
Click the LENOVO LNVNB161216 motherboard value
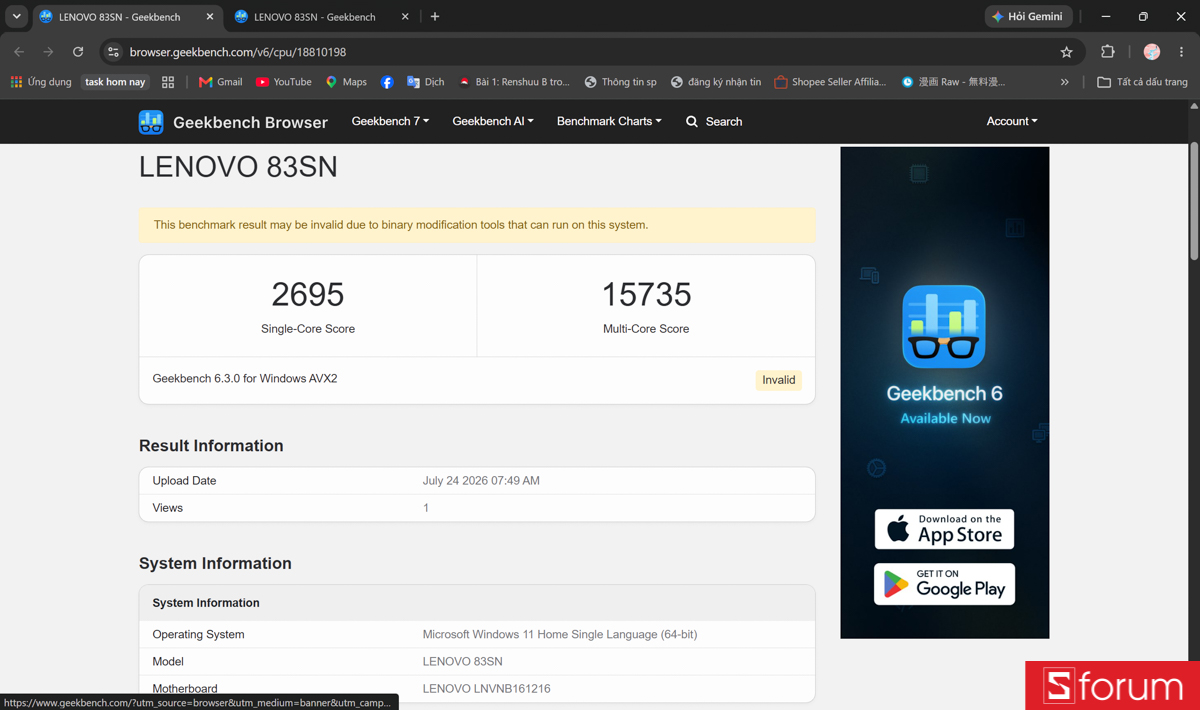pos(486,689)
